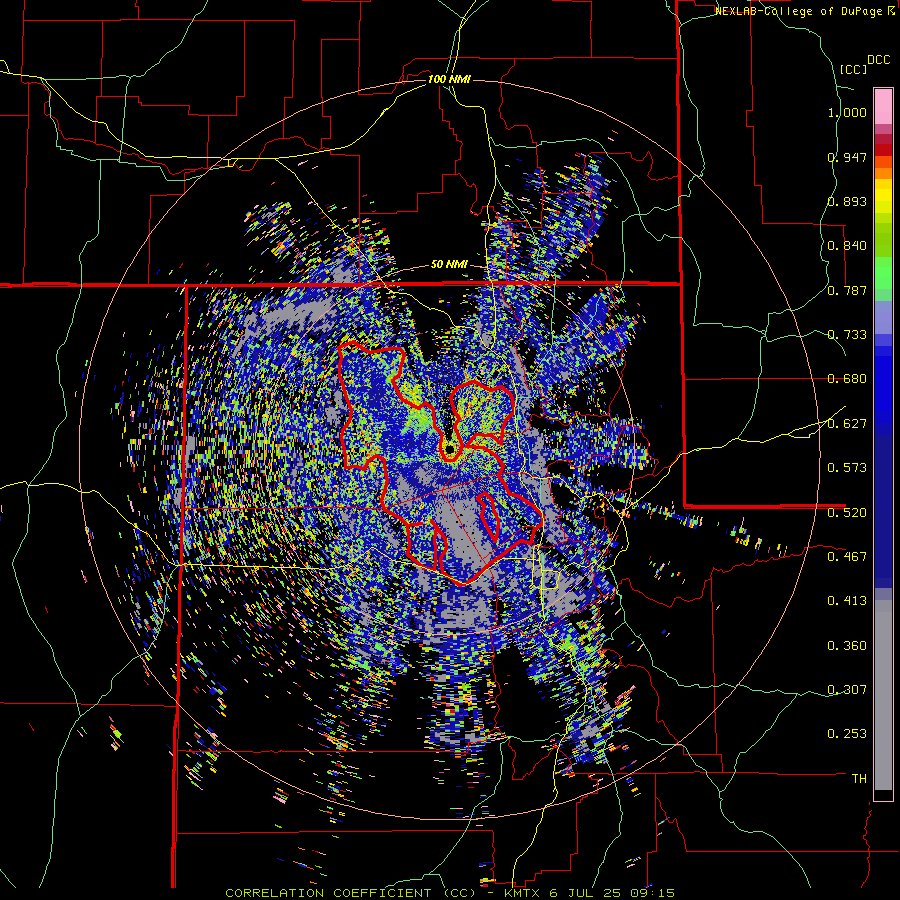
Task: Click the 0.307 legend value
Action: [847, 690]
